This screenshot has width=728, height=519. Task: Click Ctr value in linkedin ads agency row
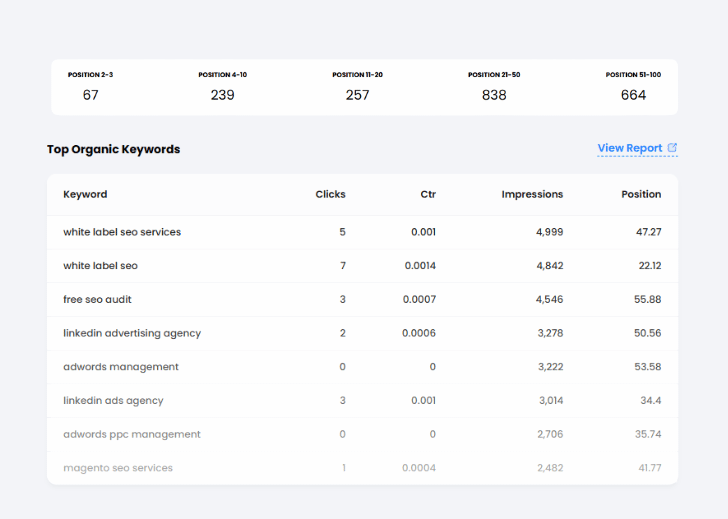coord(423,401)
